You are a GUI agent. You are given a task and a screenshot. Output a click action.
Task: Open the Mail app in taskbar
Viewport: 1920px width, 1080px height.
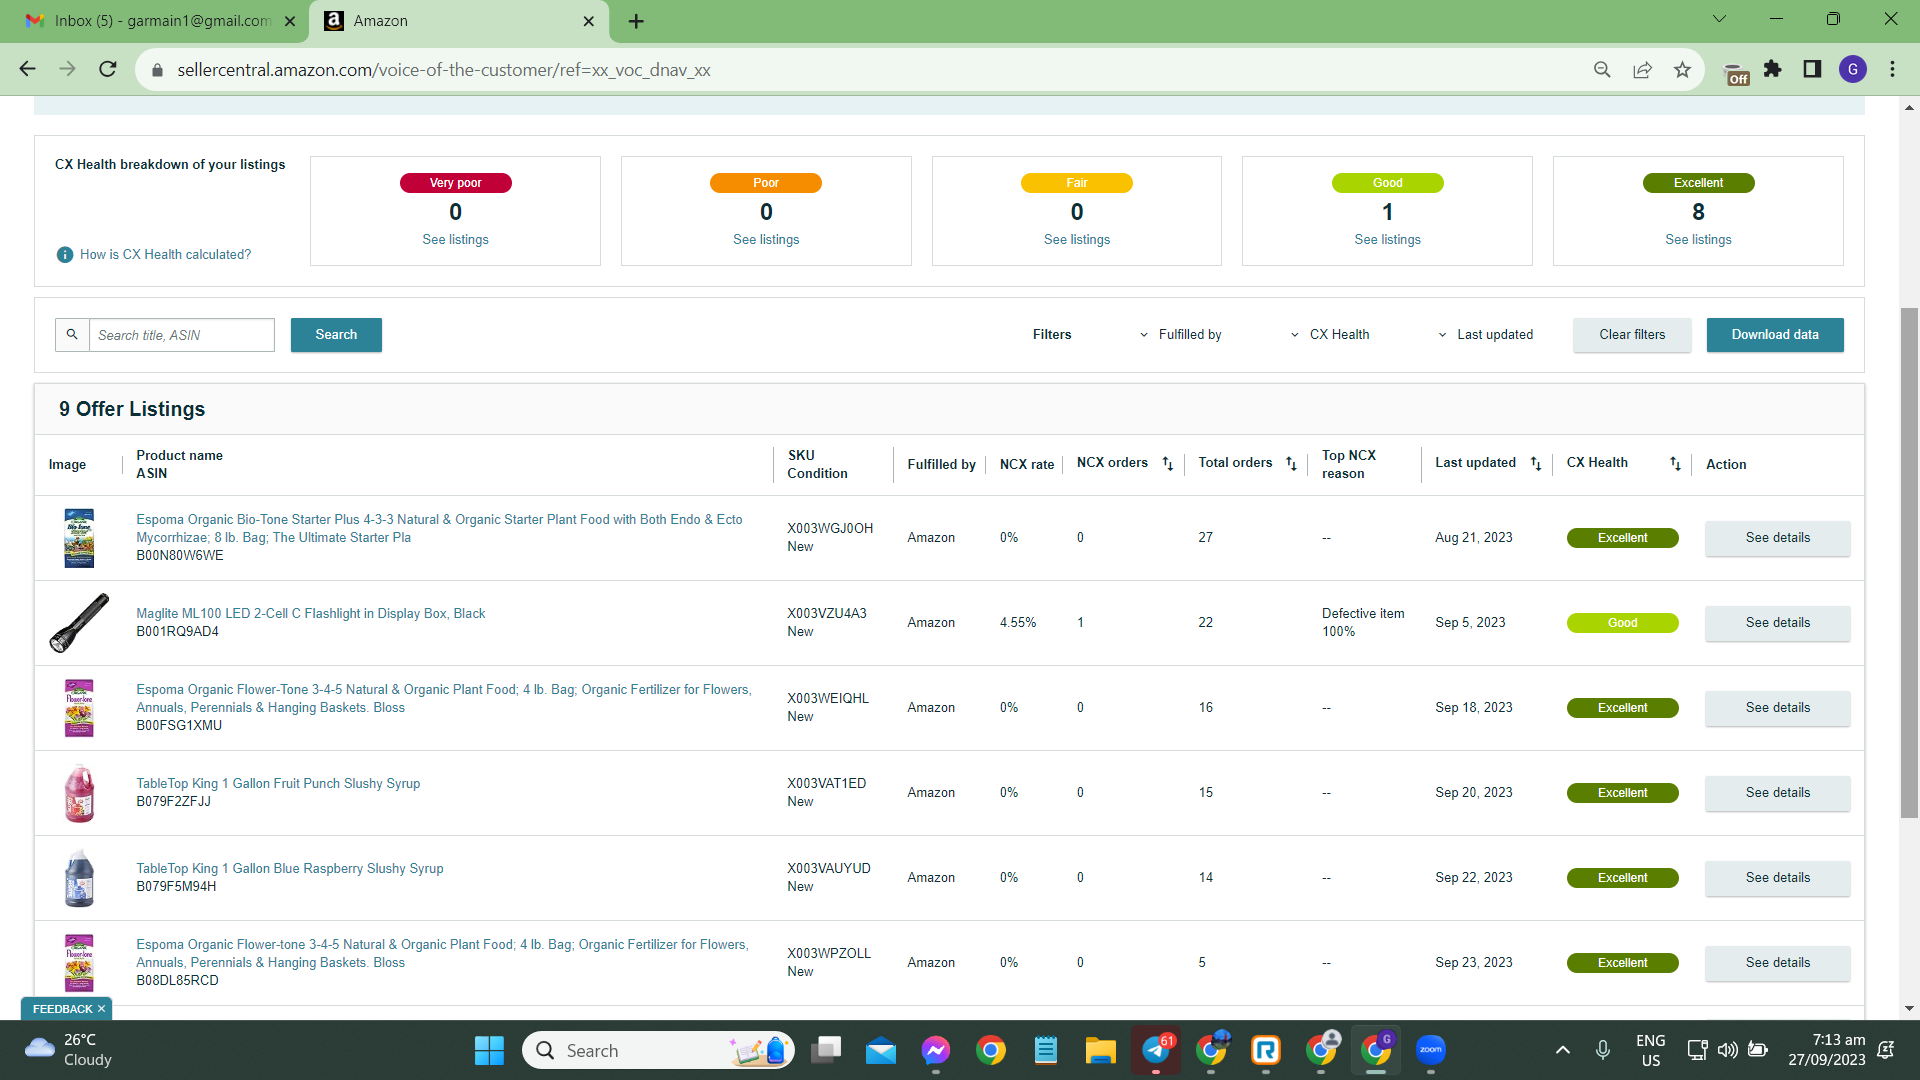[881, 1050]
